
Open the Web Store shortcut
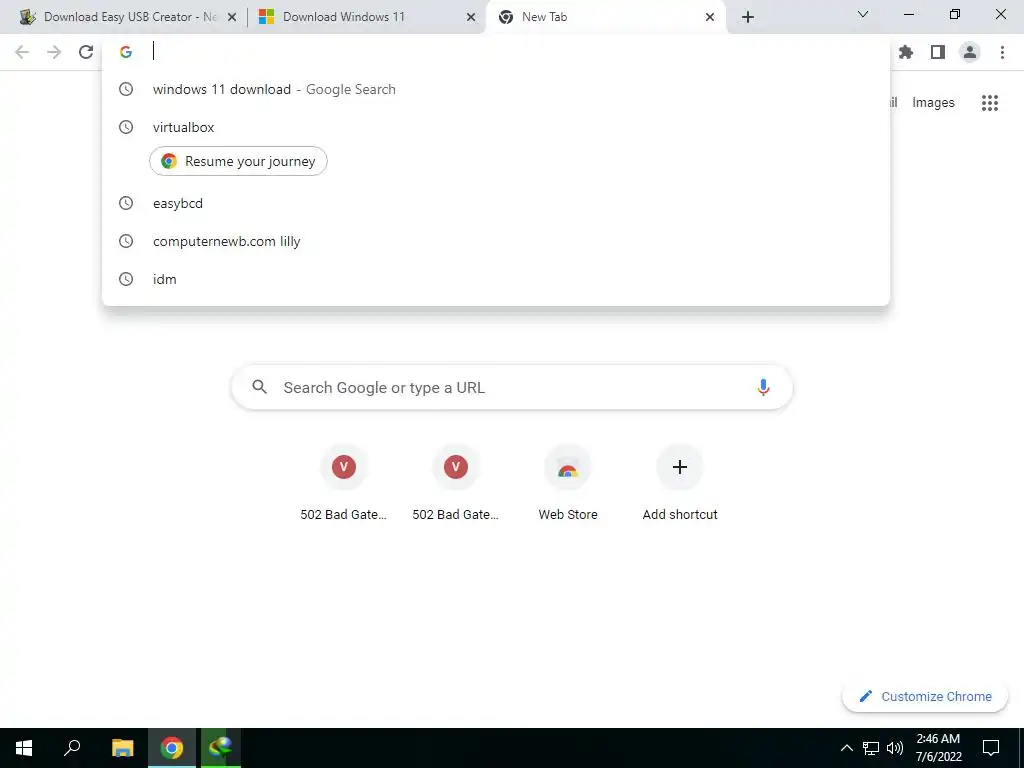pyautogui.click(x=568, y=483)
